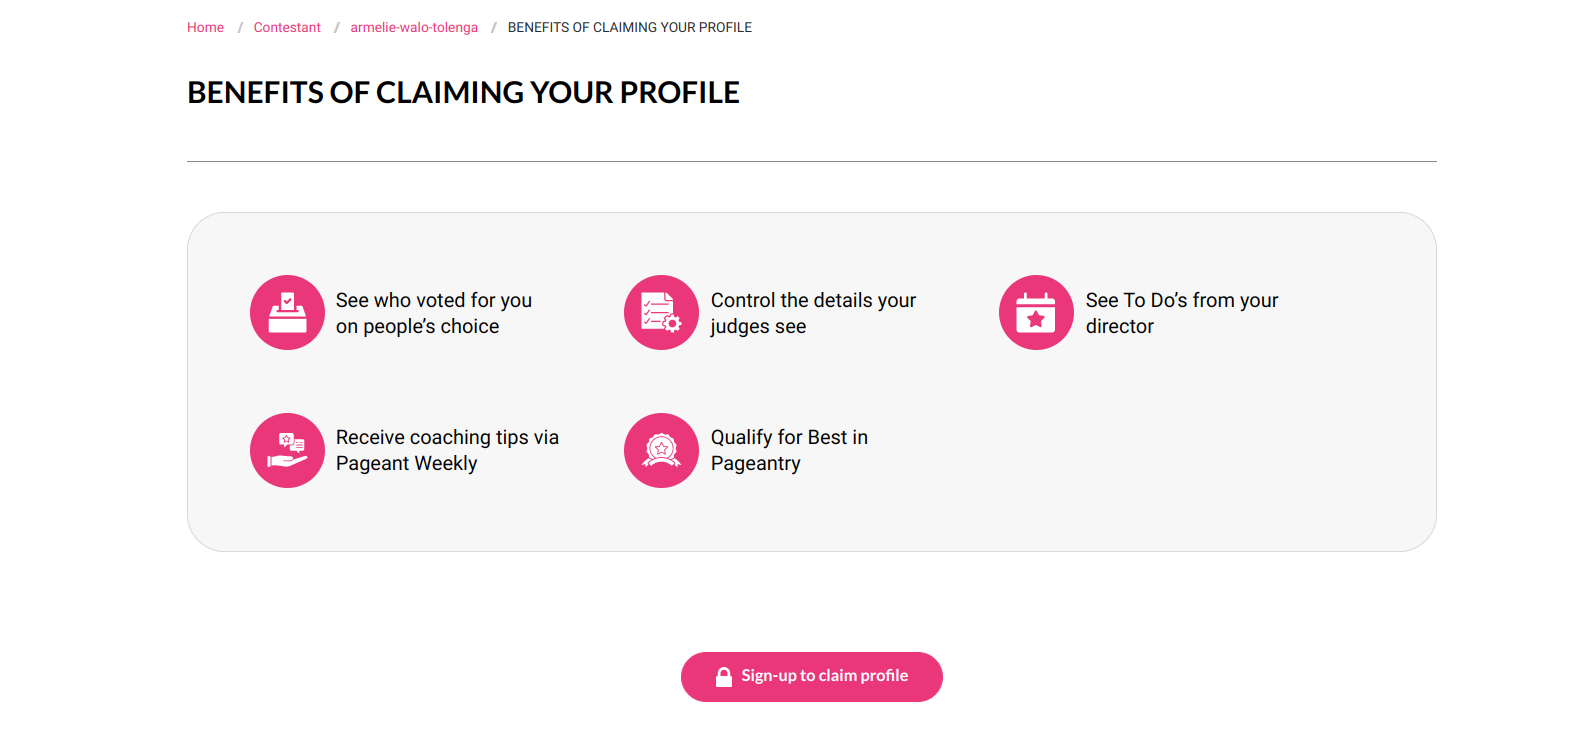Click the checklist with gear icon
This screenshot has height=731, width=1593.
661,312
